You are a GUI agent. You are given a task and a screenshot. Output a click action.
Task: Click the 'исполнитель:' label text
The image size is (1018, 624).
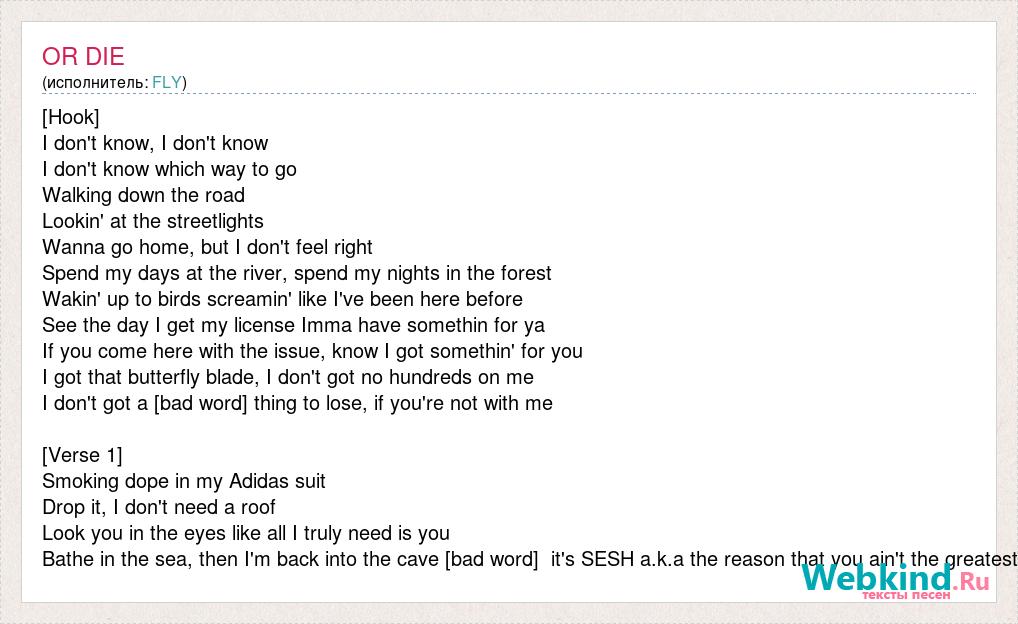pyautogui.click(x=97, y=82)
